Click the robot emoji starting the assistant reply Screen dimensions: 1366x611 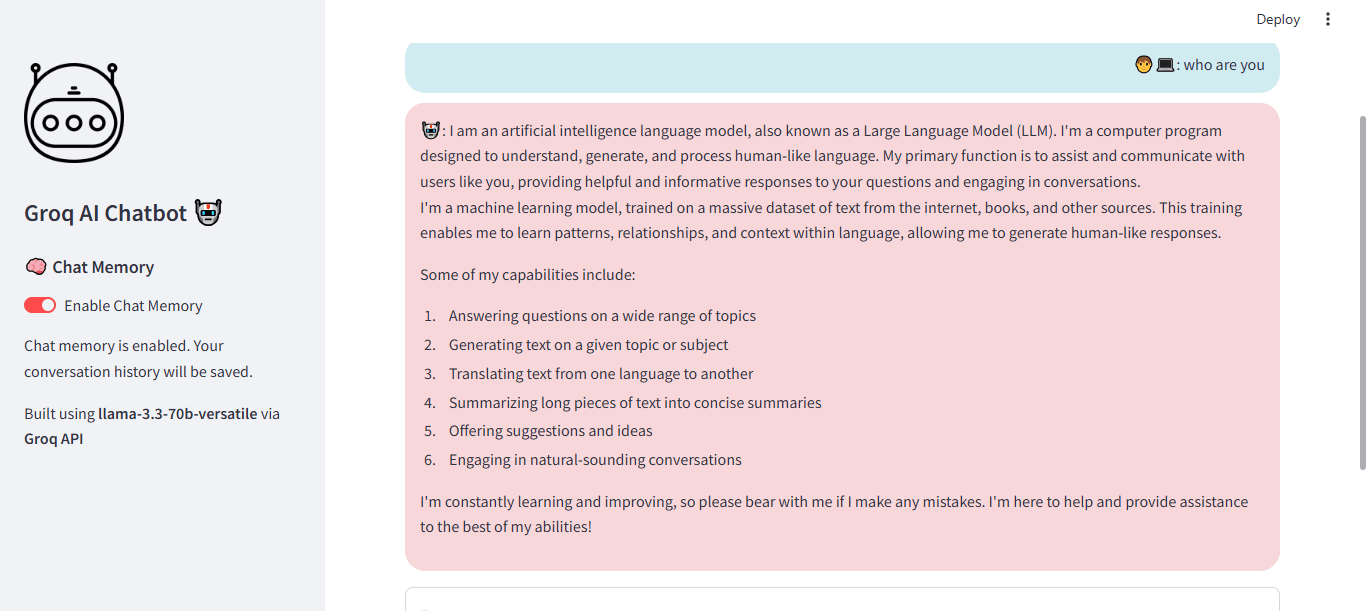(429, 129)
